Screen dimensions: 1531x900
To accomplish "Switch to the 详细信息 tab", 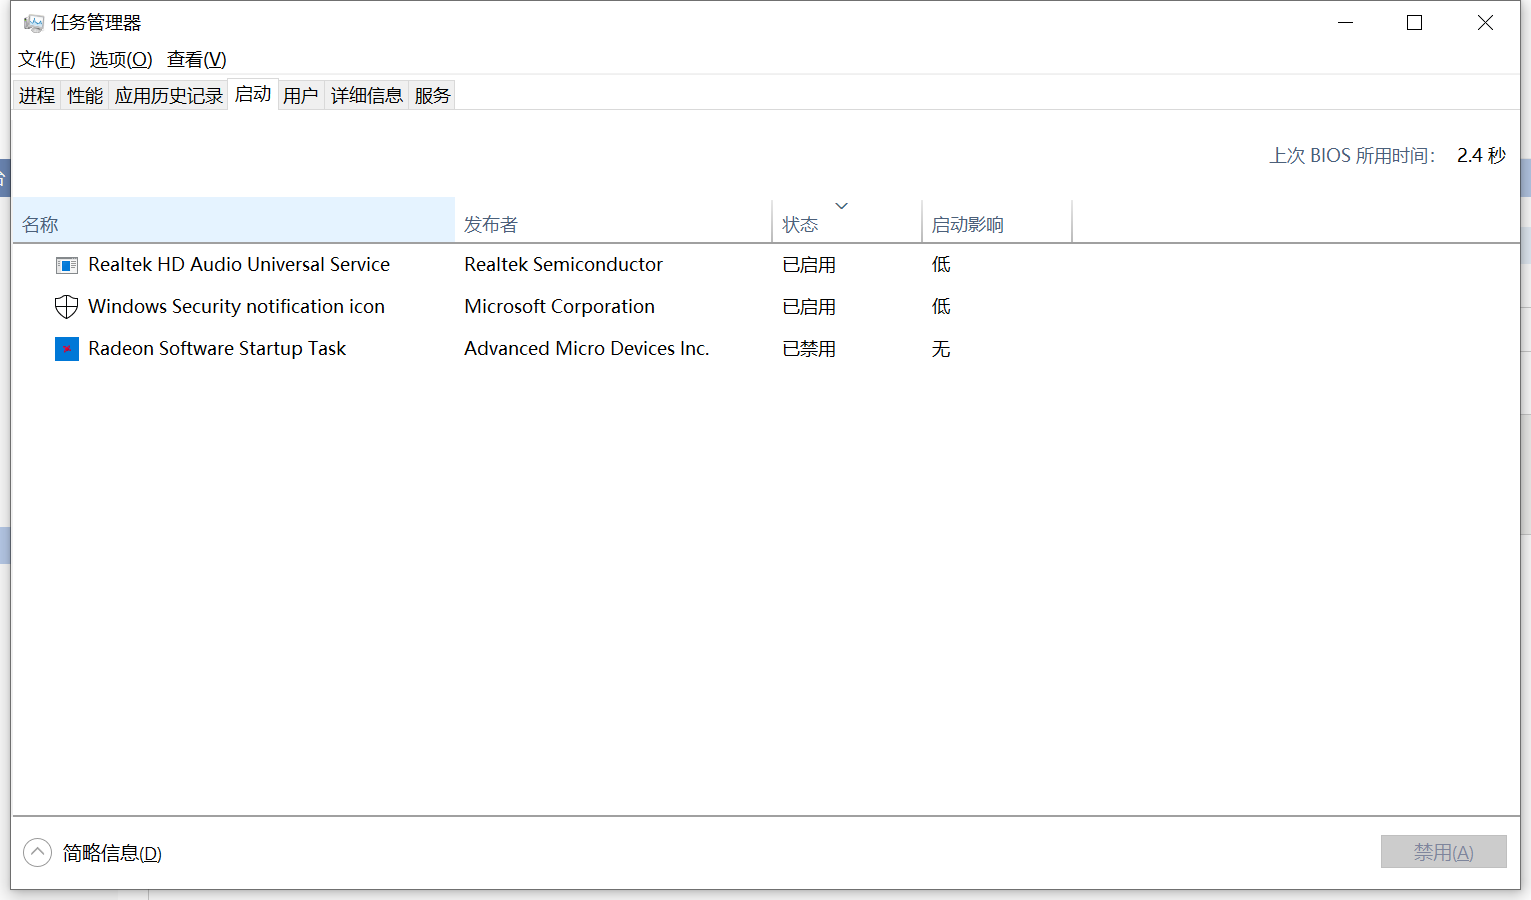I will point(366,96).
